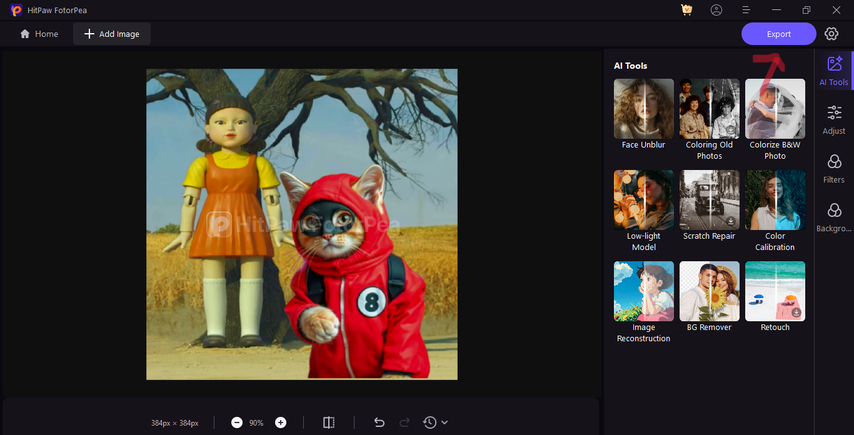
Task: Expand the history dropdown arrow
Action: point(444,423)
